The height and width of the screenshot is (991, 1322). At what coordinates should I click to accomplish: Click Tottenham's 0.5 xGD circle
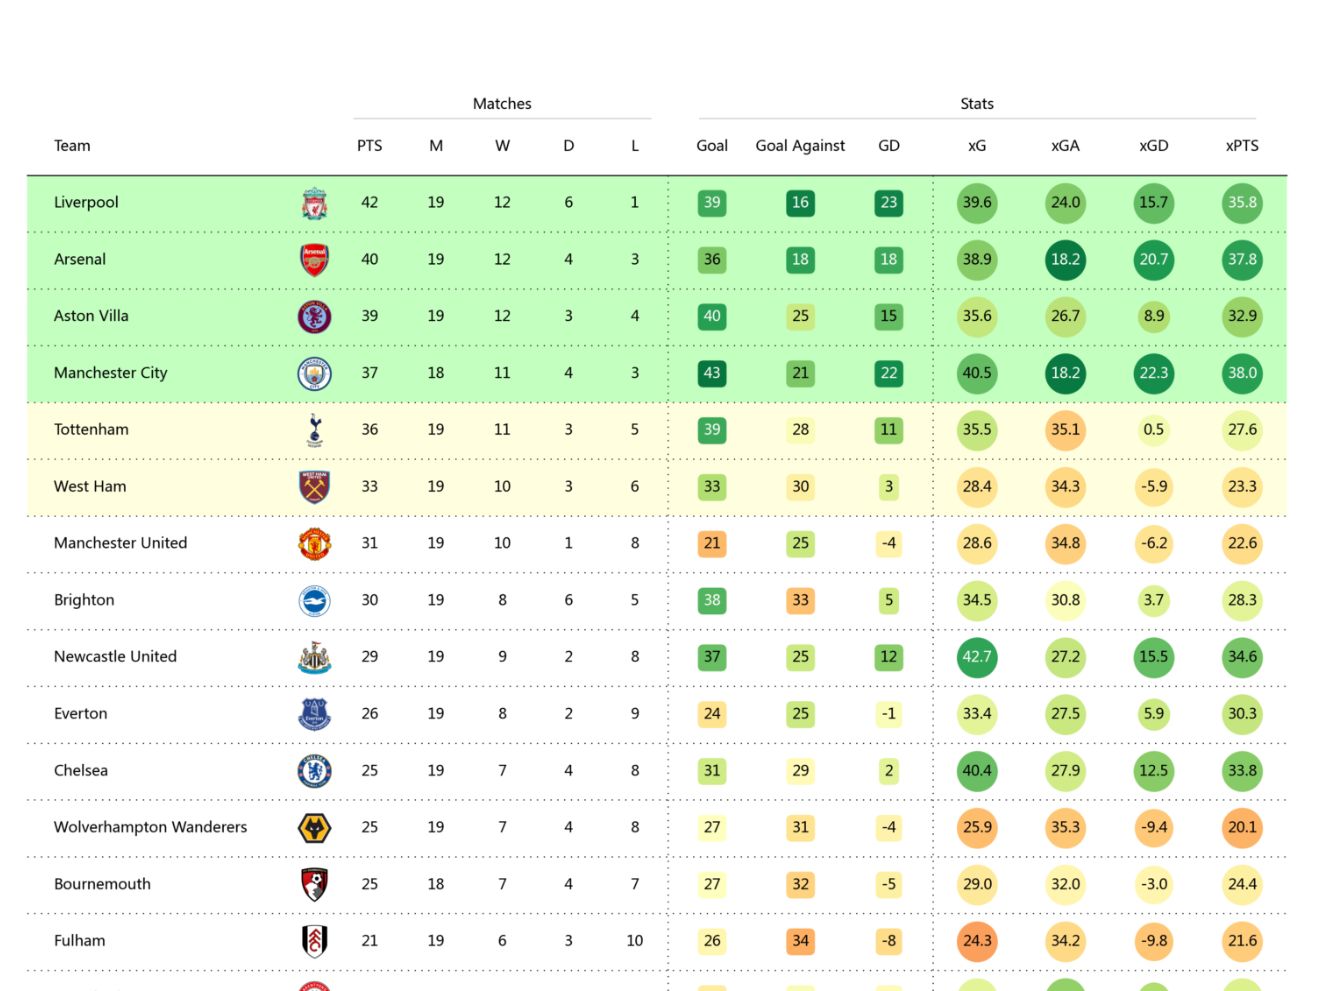tap(1154, 430)
